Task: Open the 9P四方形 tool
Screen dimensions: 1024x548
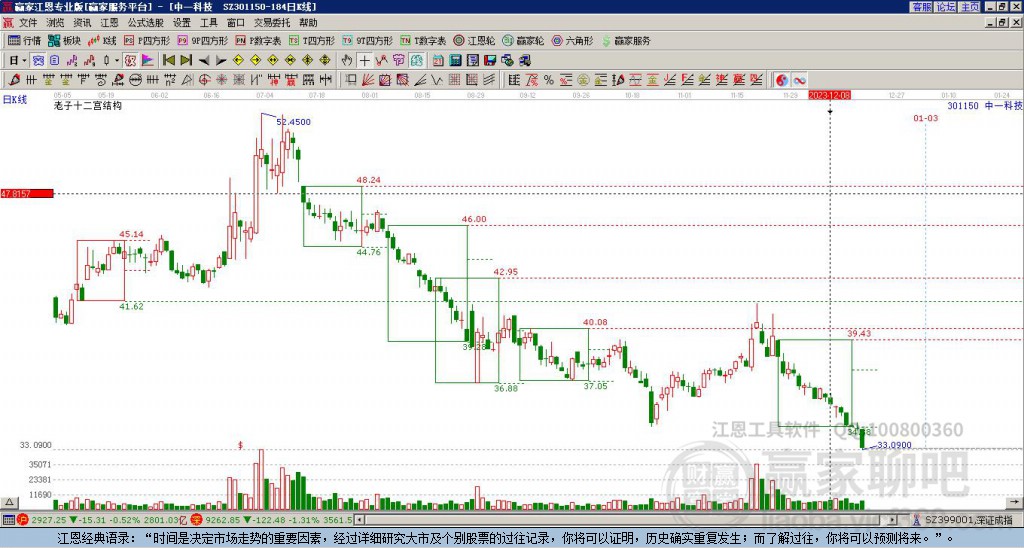Action: pyautogui.click(x=202, y=40)
